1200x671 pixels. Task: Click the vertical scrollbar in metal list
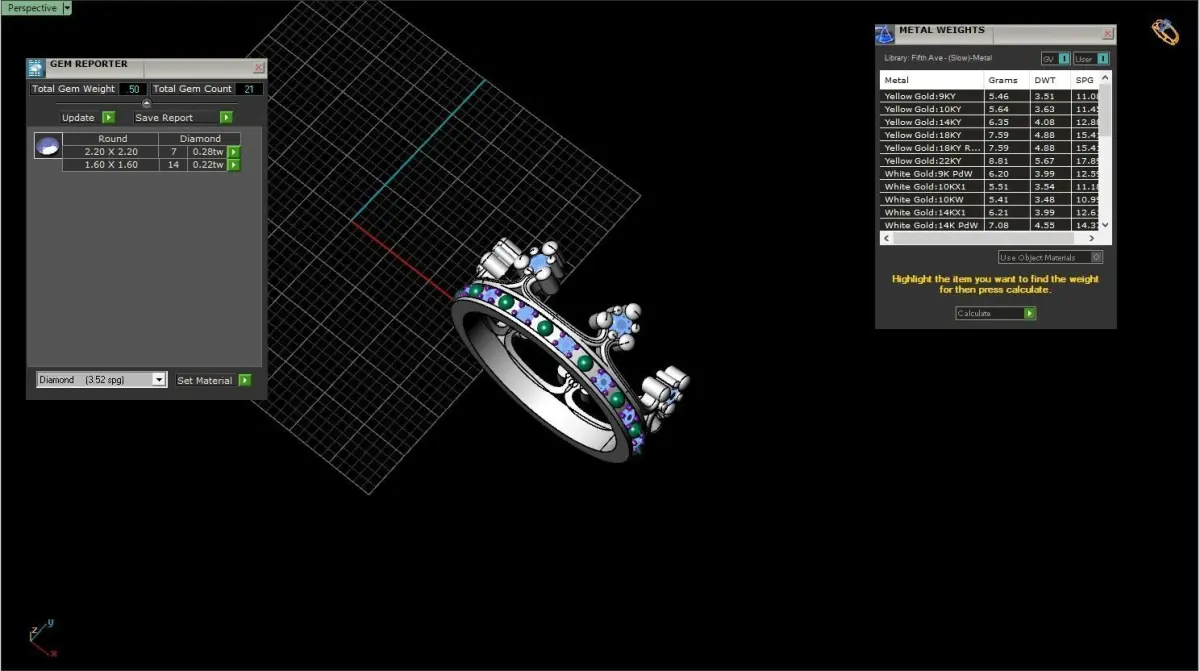[x=1105, y=110]
